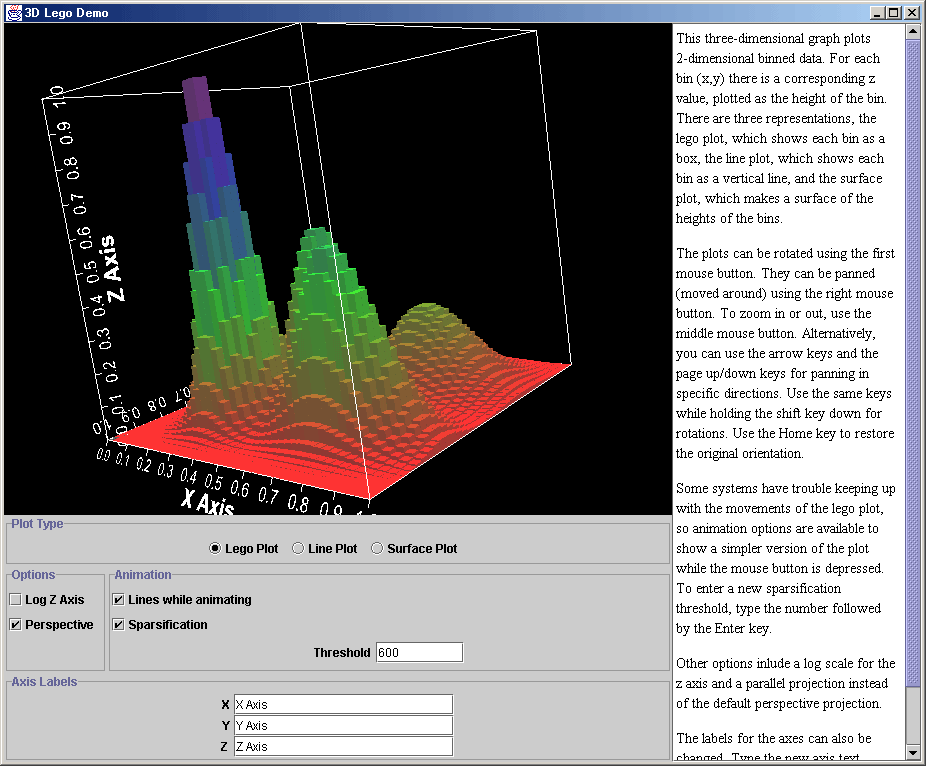Viewport: 926px width, 766px height.
Task: Click the Threshold field containing 600
Action: [419, 652]
